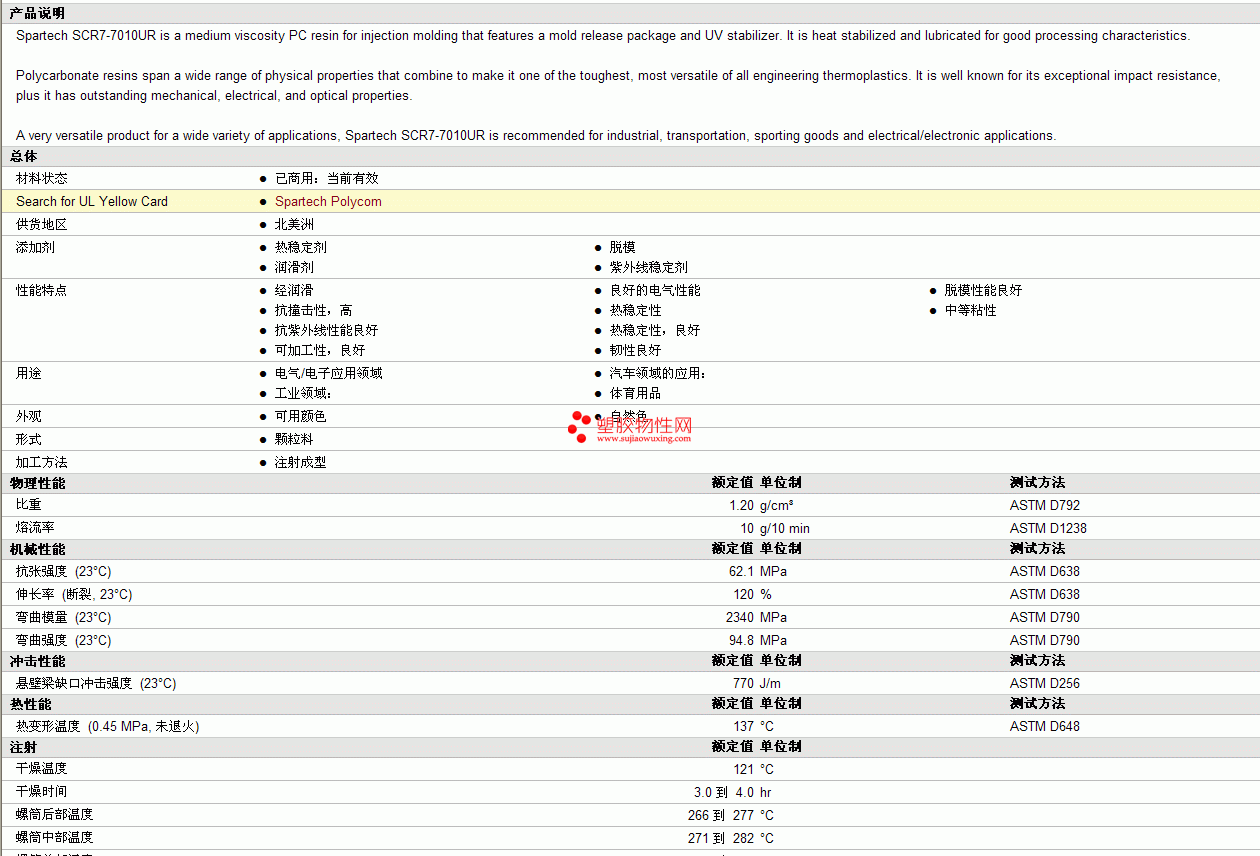
Task: Click the 经润滑 feature entry
Action: pos(294,290)
